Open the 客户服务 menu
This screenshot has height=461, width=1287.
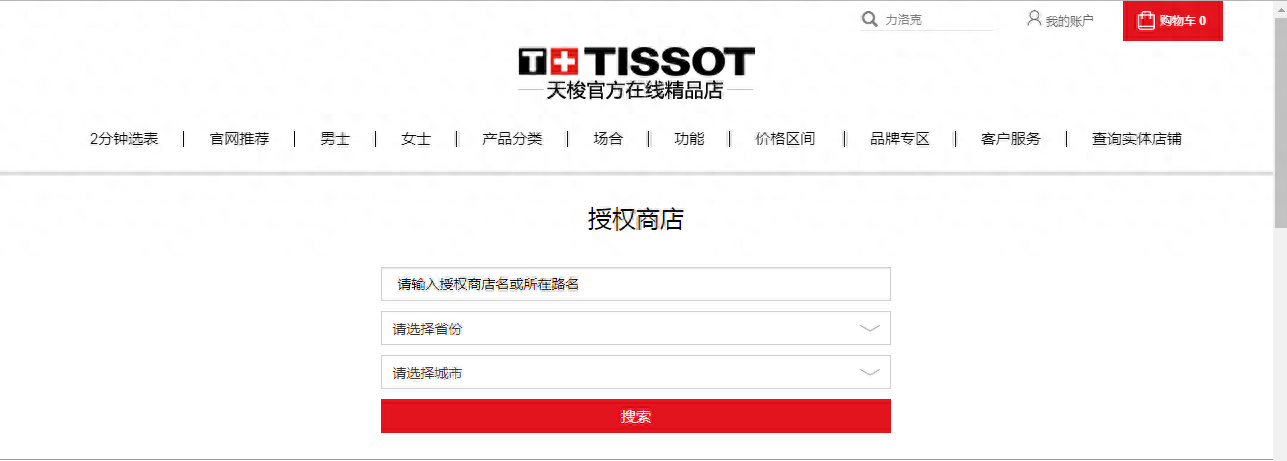tap(1011, 139)
